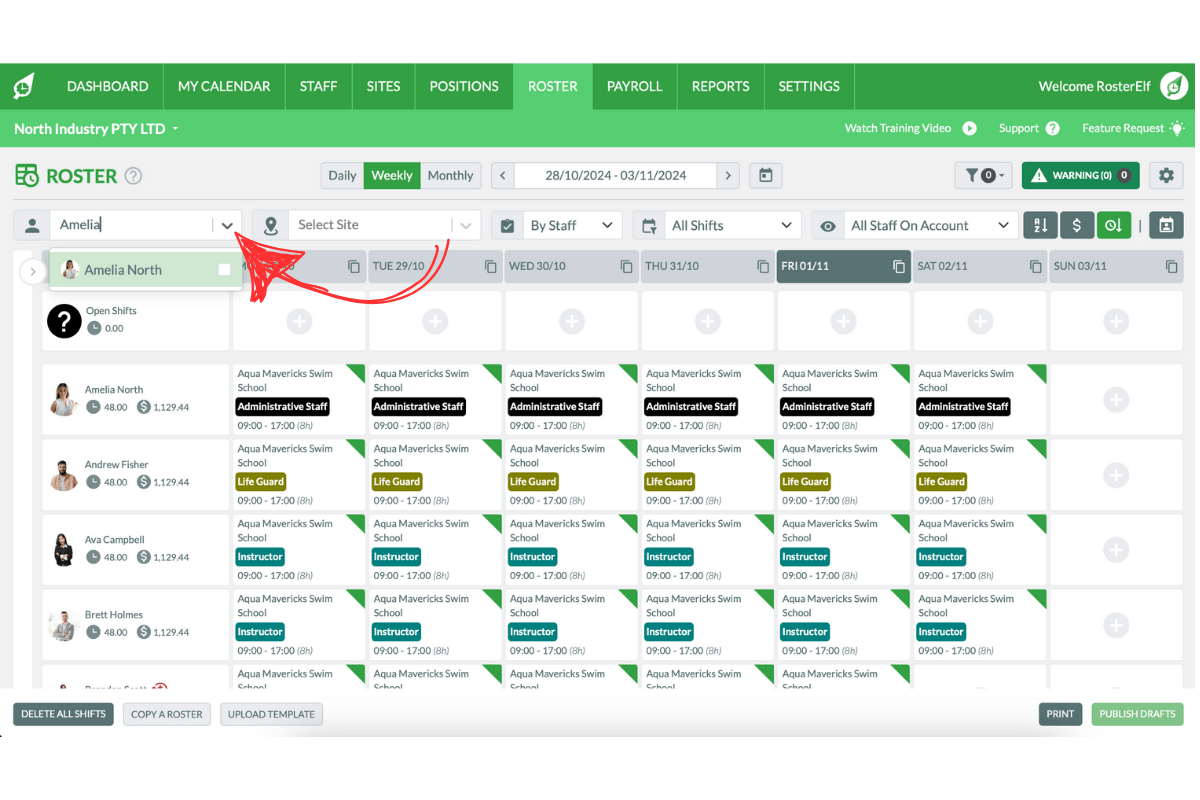Go to the Sites menu

point(383,86)
